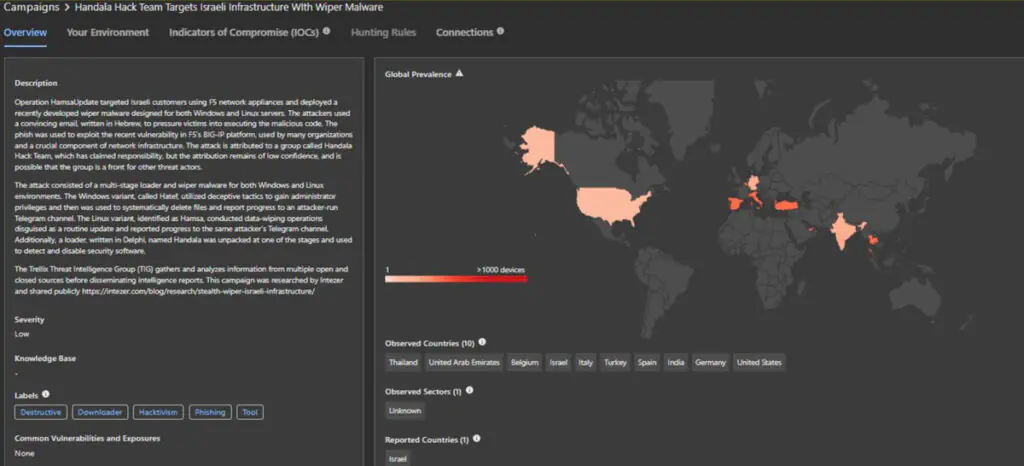Click the United States on the map
The width and height of the screenshot is (1024, 466).
(x=608, y=207)
